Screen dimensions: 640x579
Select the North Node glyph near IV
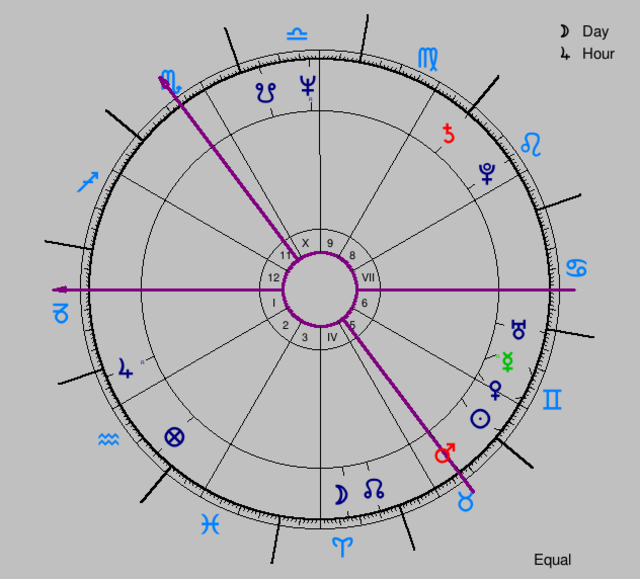point(374,489)
